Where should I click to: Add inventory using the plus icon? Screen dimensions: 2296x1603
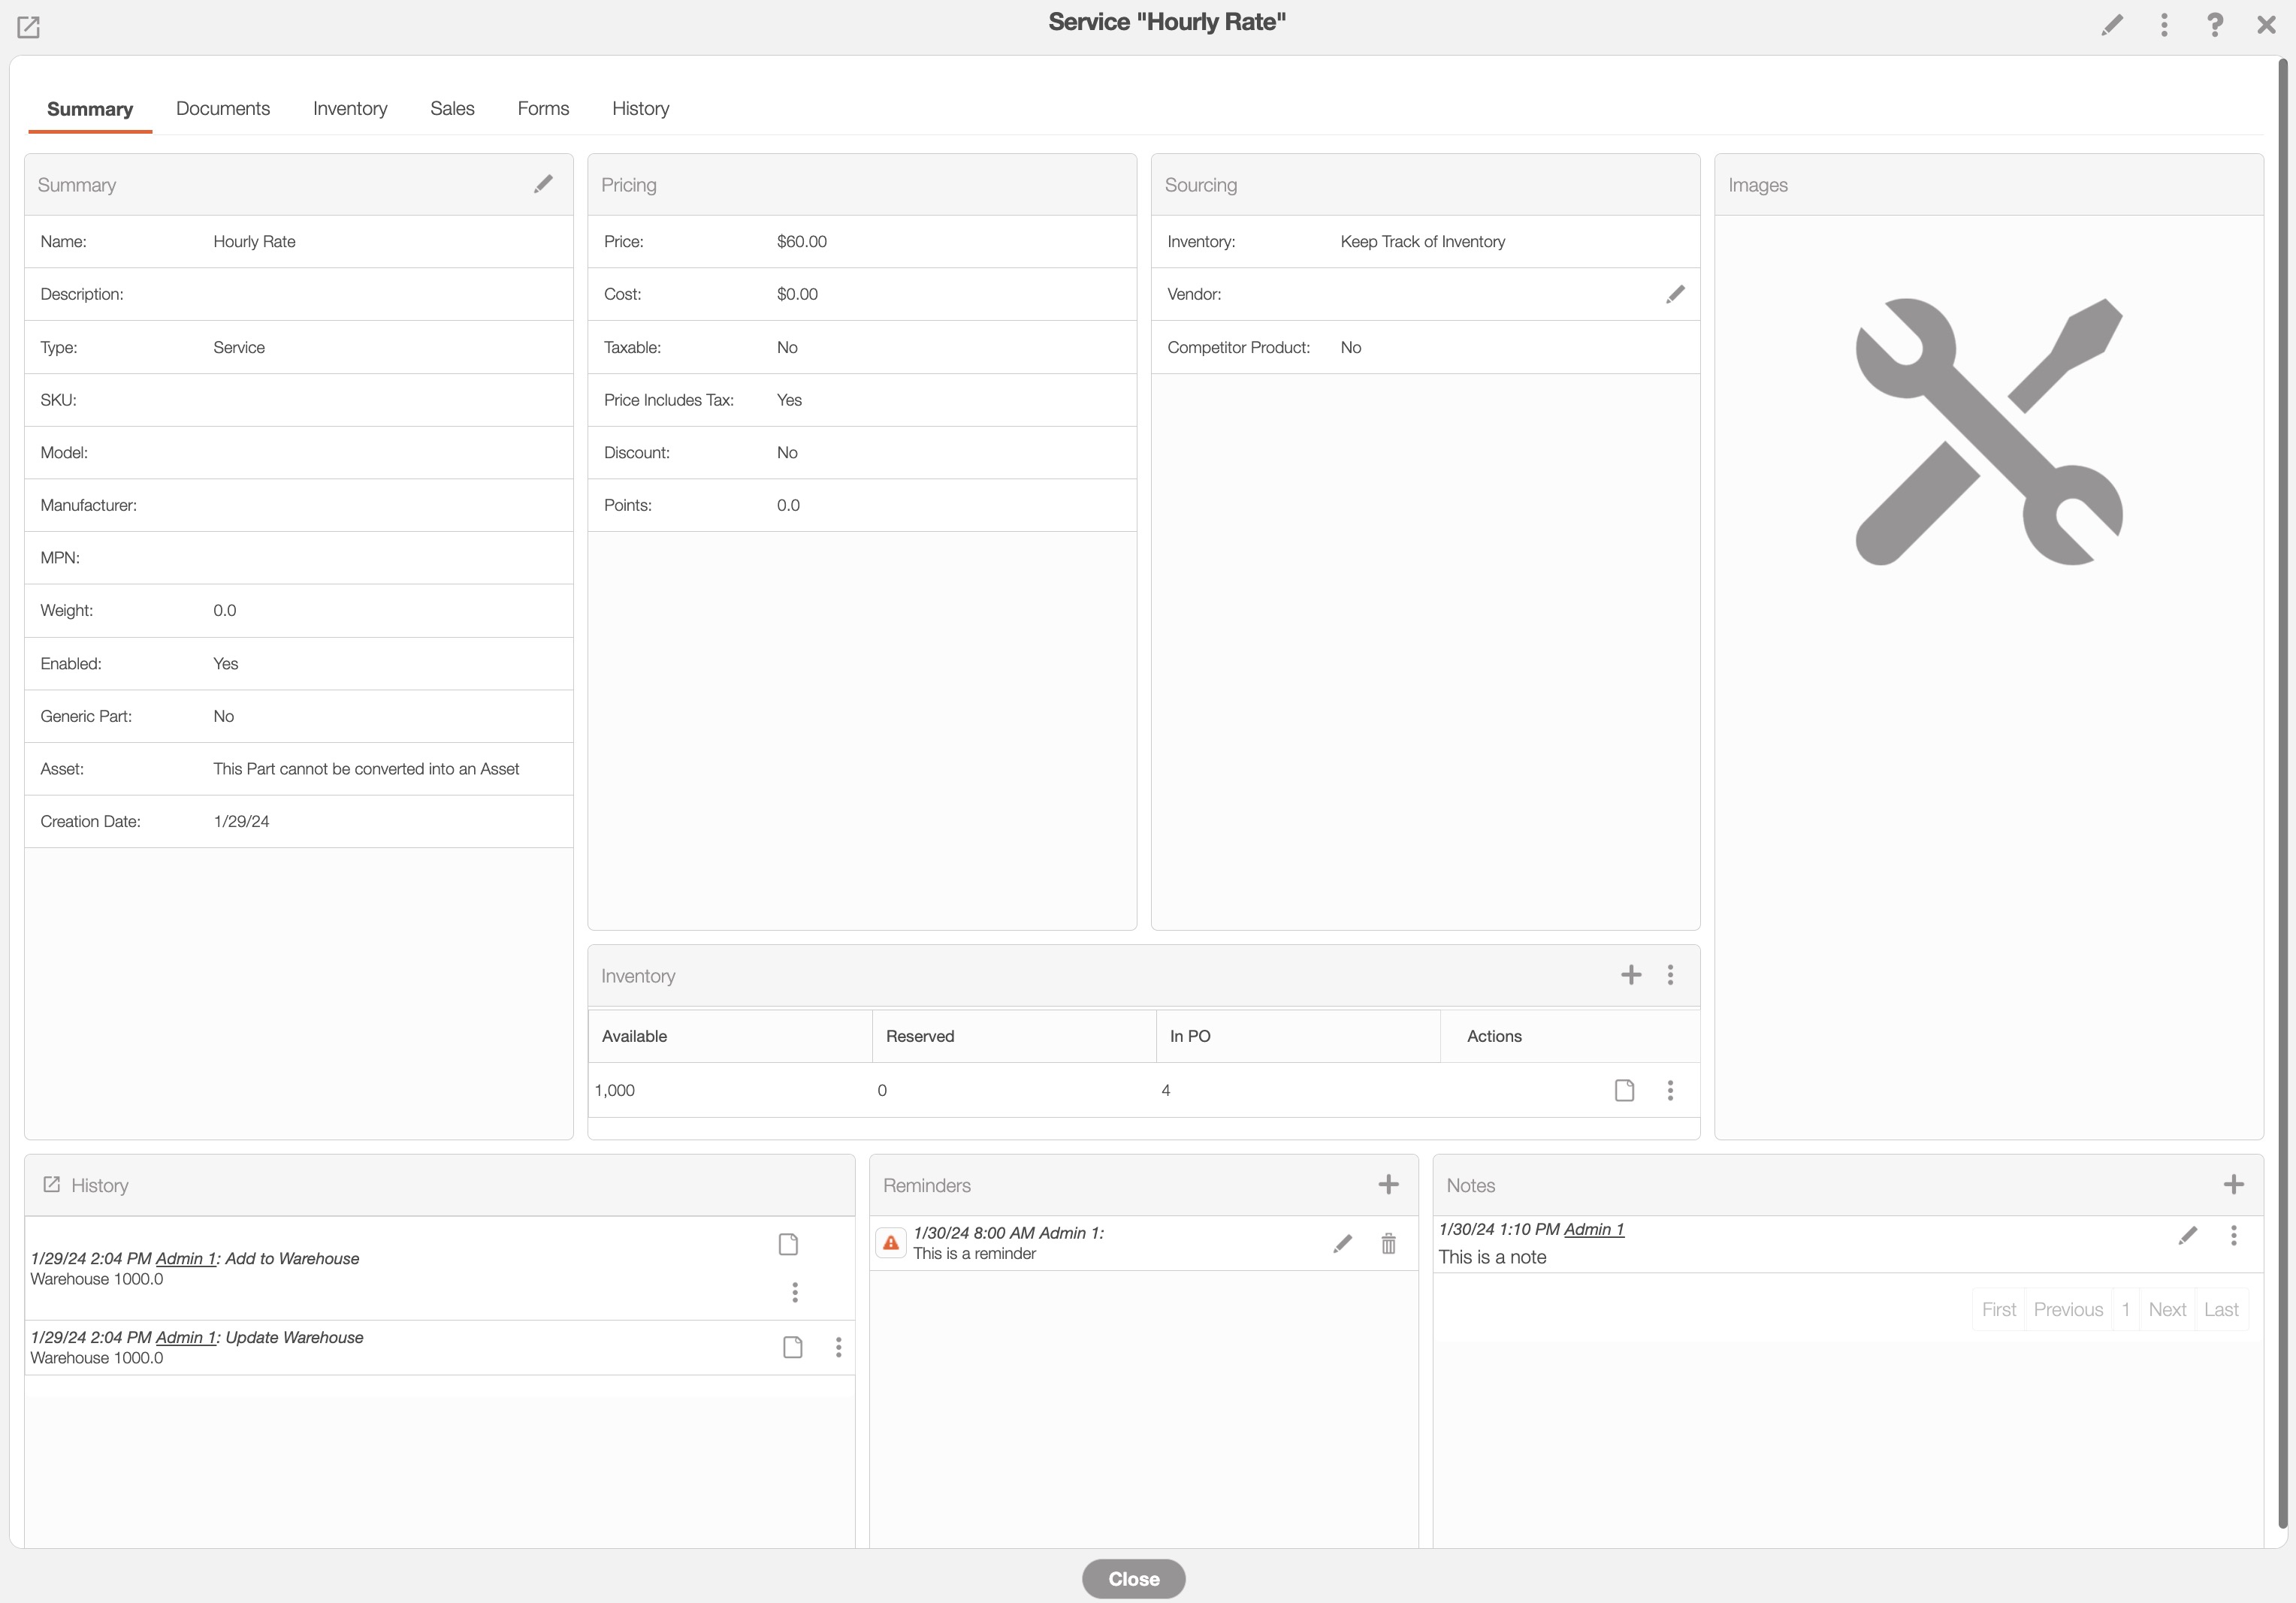coord(1630,975)
